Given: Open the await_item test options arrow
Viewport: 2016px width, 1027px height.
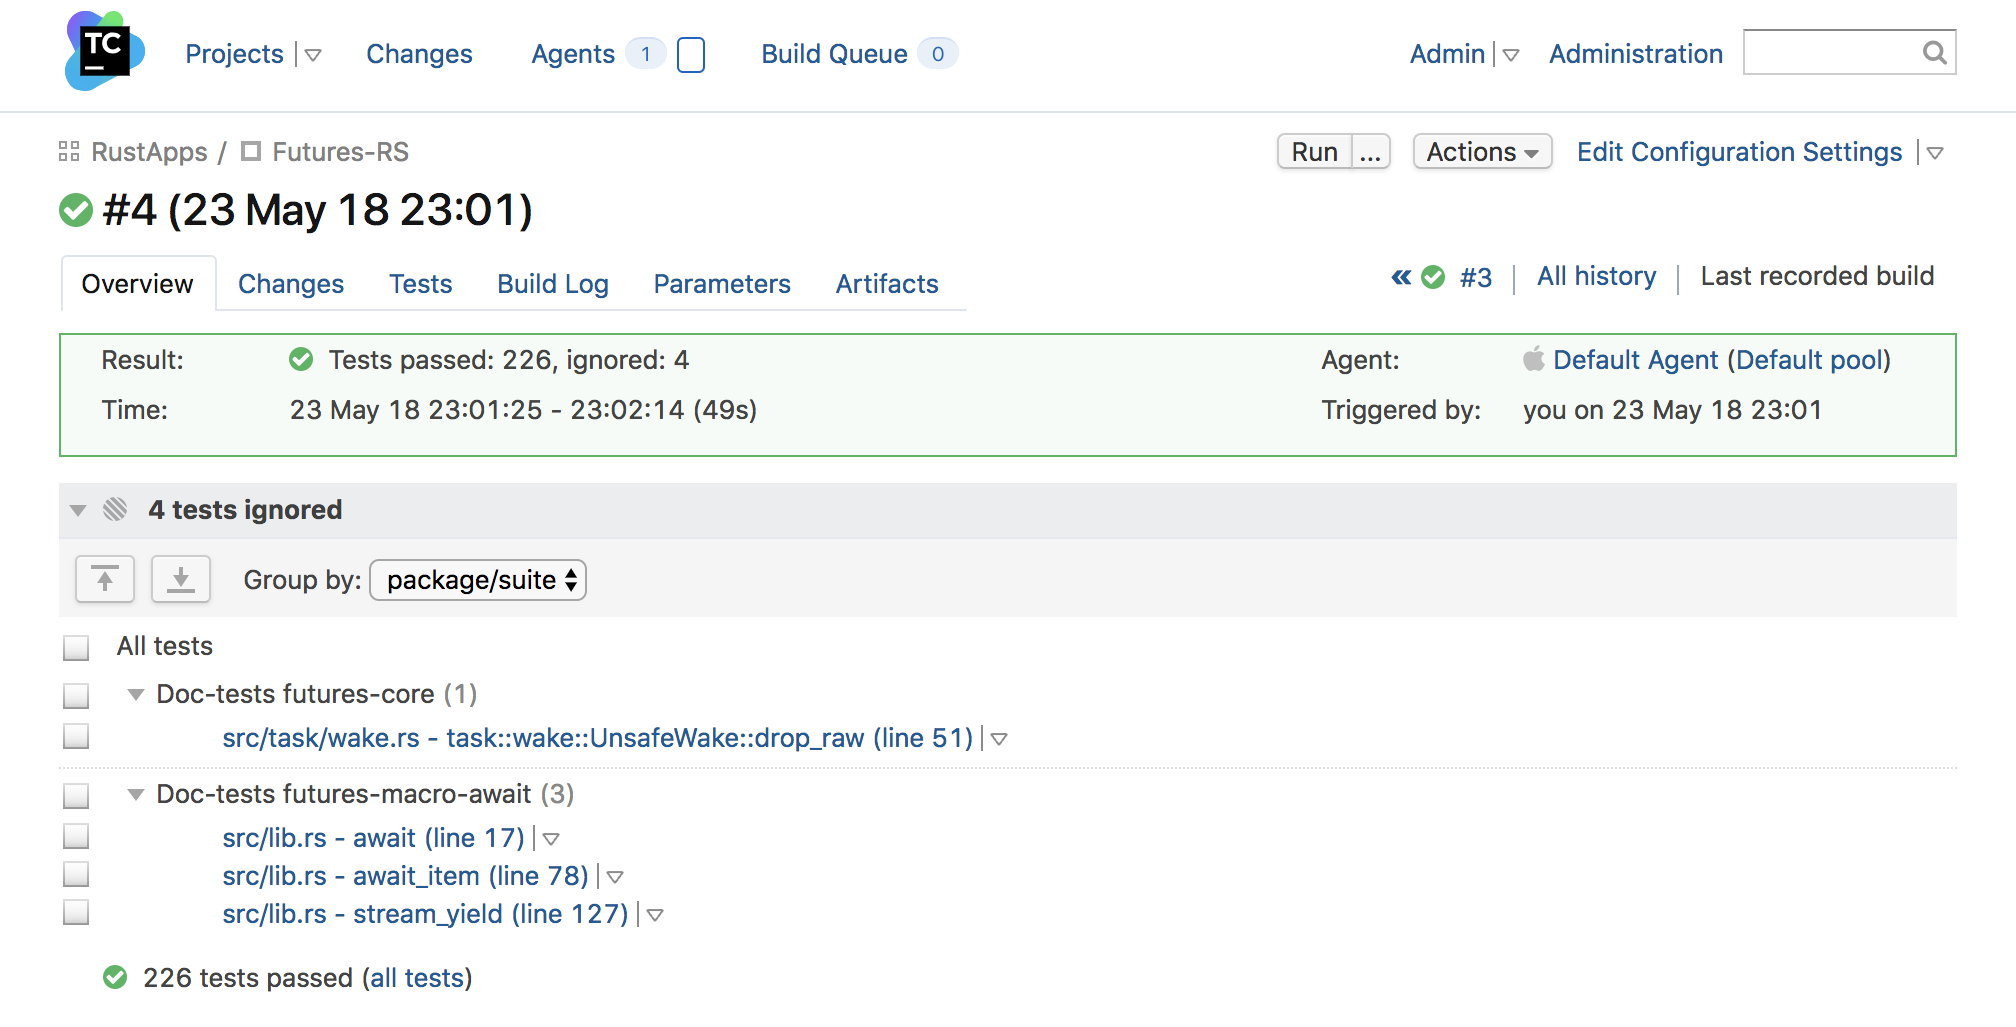Looking at the screenshot, I should tap(615, 877).
